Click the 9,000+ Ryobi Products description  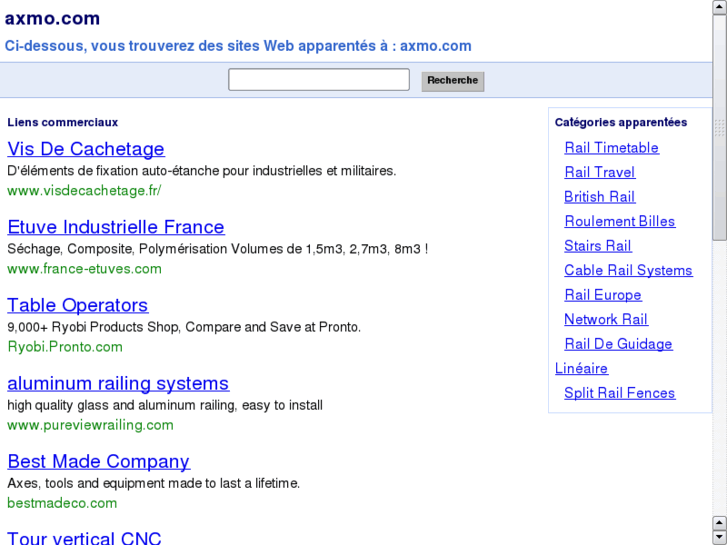pos(184,327)
